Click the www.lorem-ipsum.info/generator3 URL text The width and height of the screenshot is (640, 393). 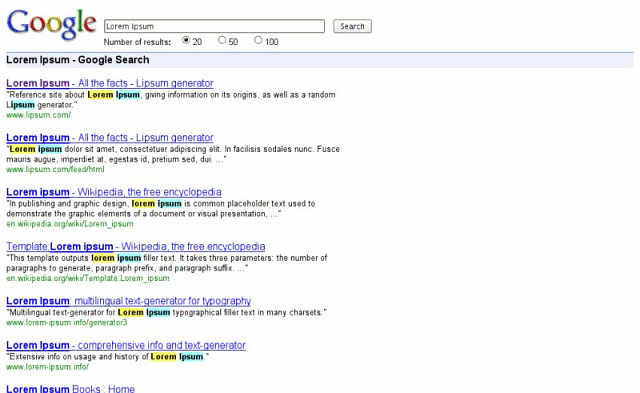[x=67, y=322]
